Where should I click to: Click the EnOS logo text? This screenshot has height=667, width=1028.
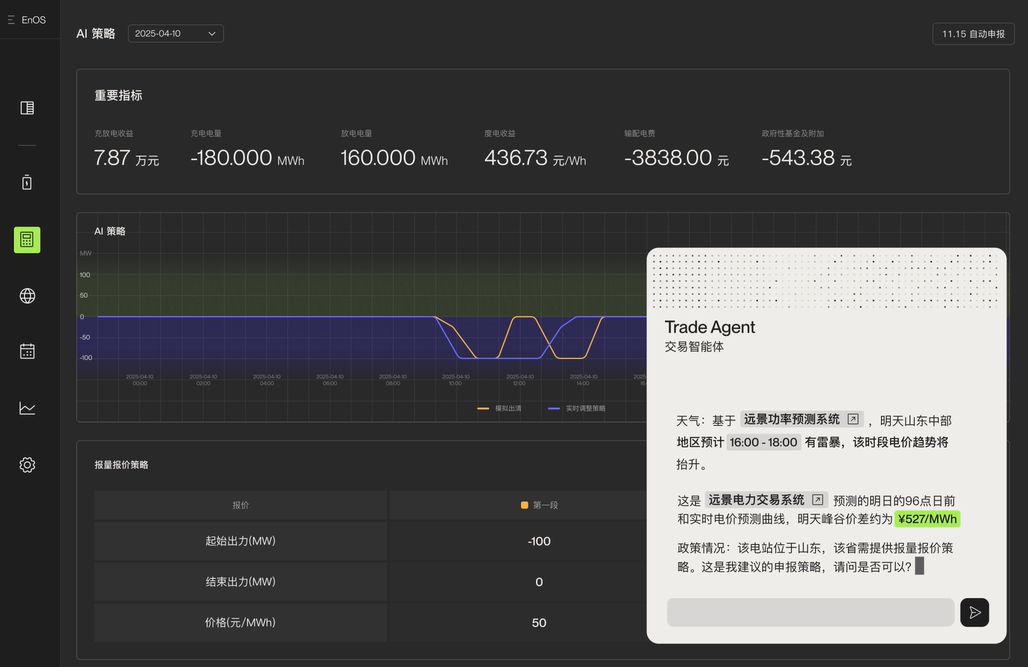33,20
